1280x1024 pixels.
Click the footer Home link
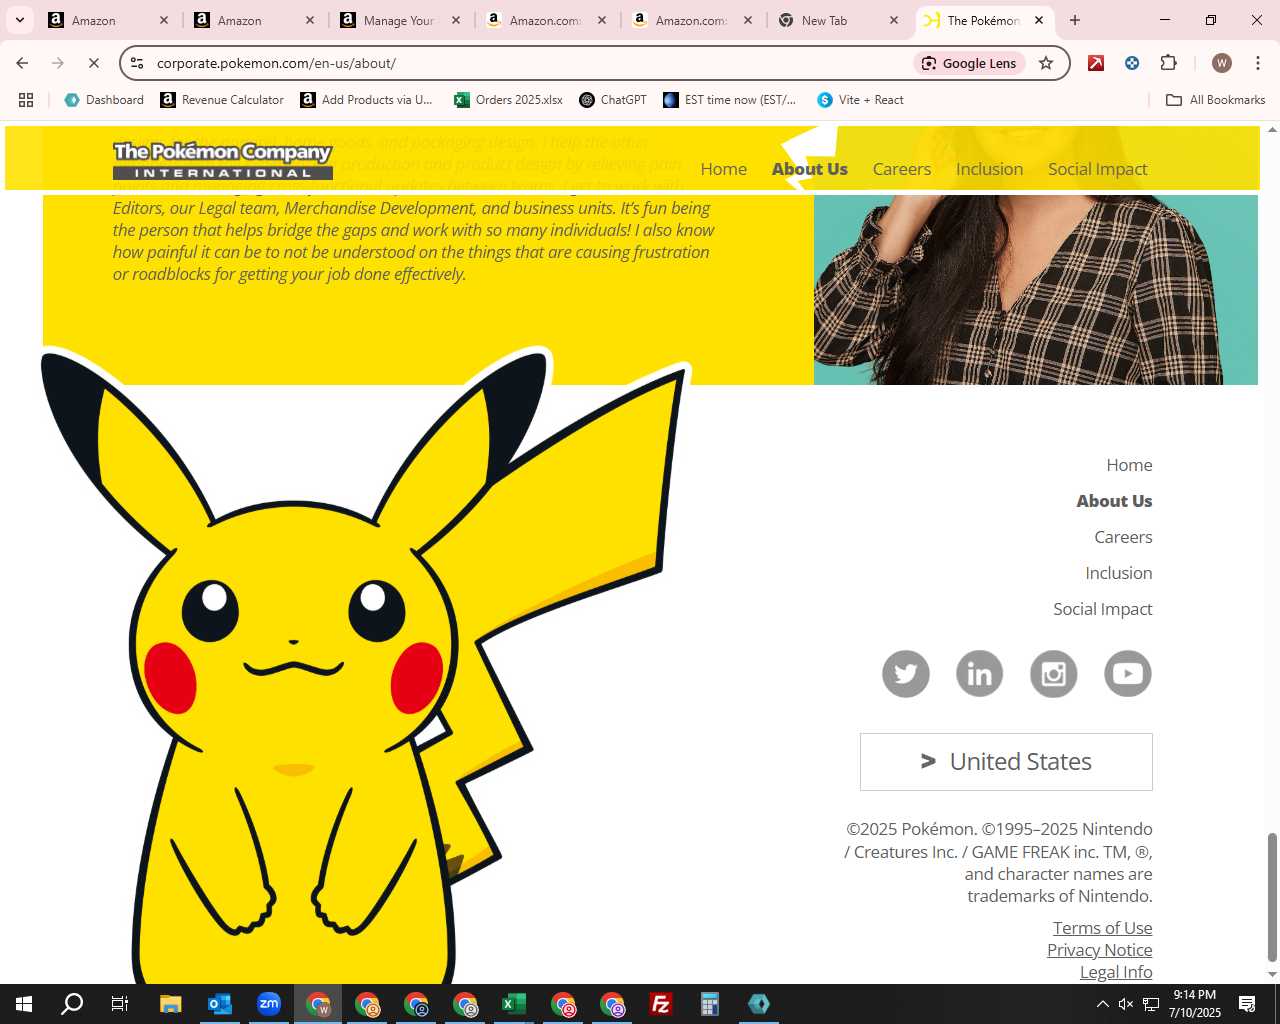tap(1129, 465)
